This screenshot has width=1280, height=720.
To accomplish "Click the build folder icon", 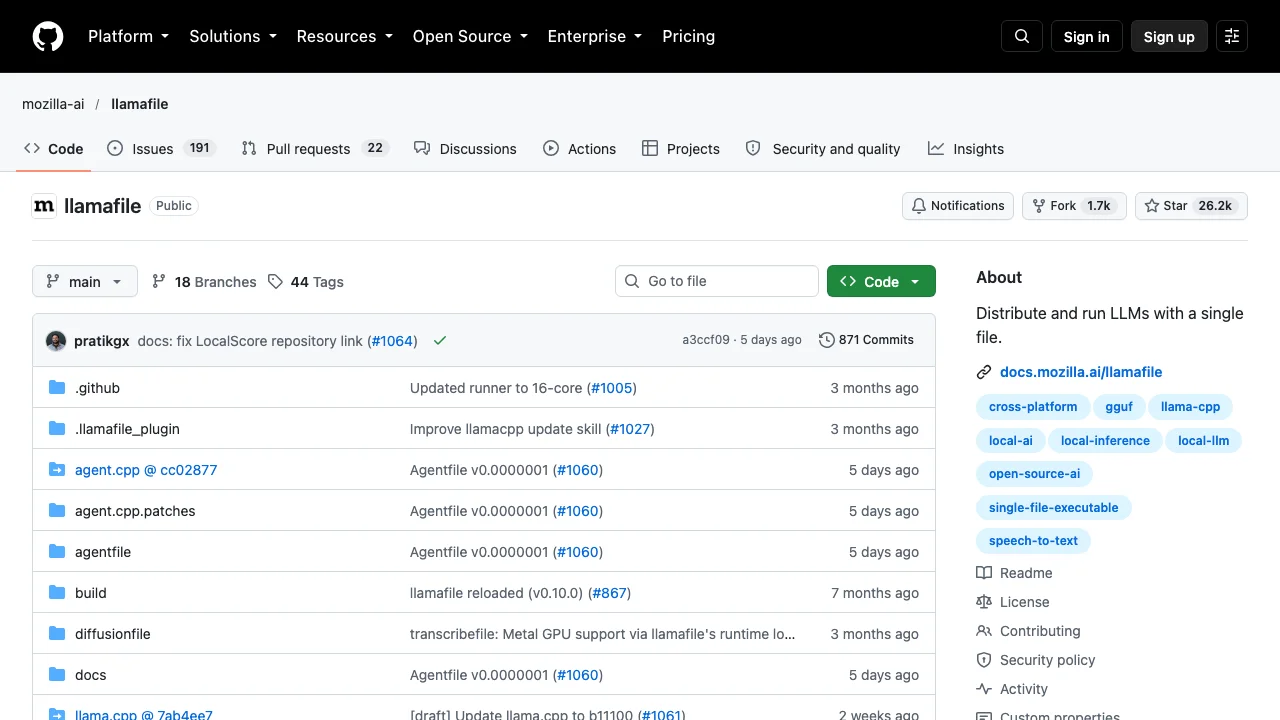I will pyautogui.click(x=57, y=593).
